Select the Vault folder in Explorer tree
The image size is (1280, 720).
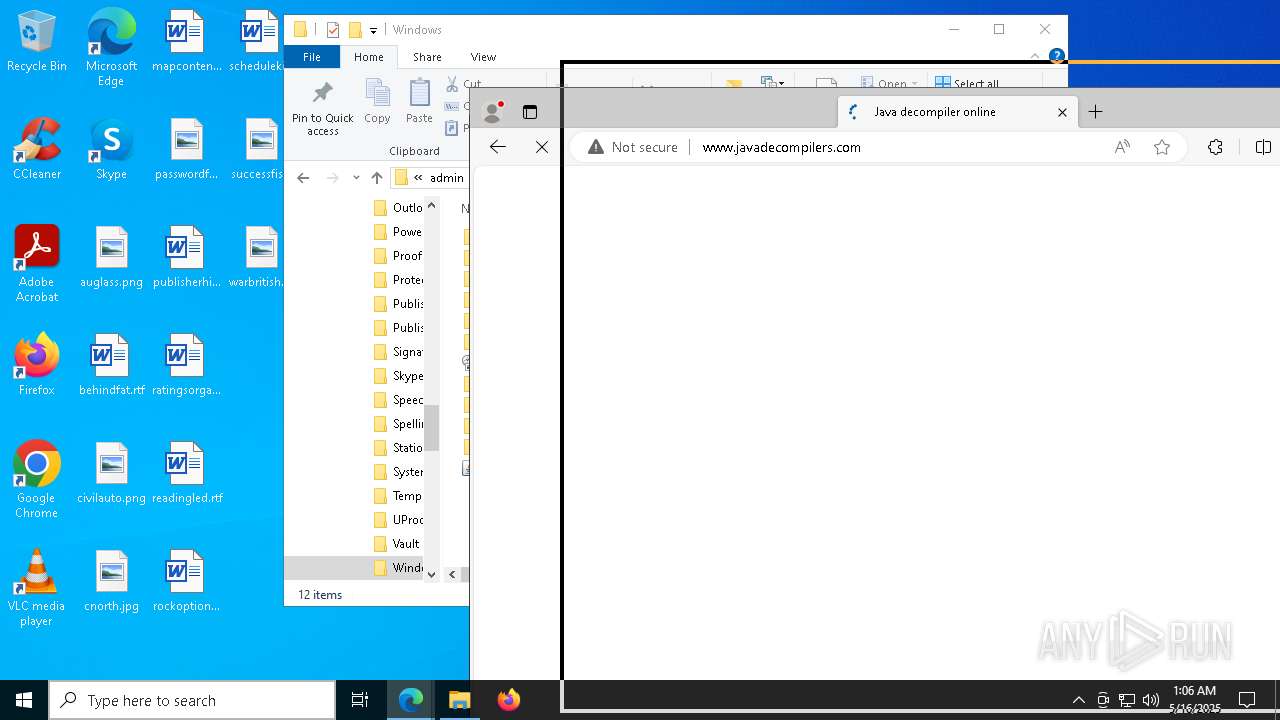click(397, 544)
